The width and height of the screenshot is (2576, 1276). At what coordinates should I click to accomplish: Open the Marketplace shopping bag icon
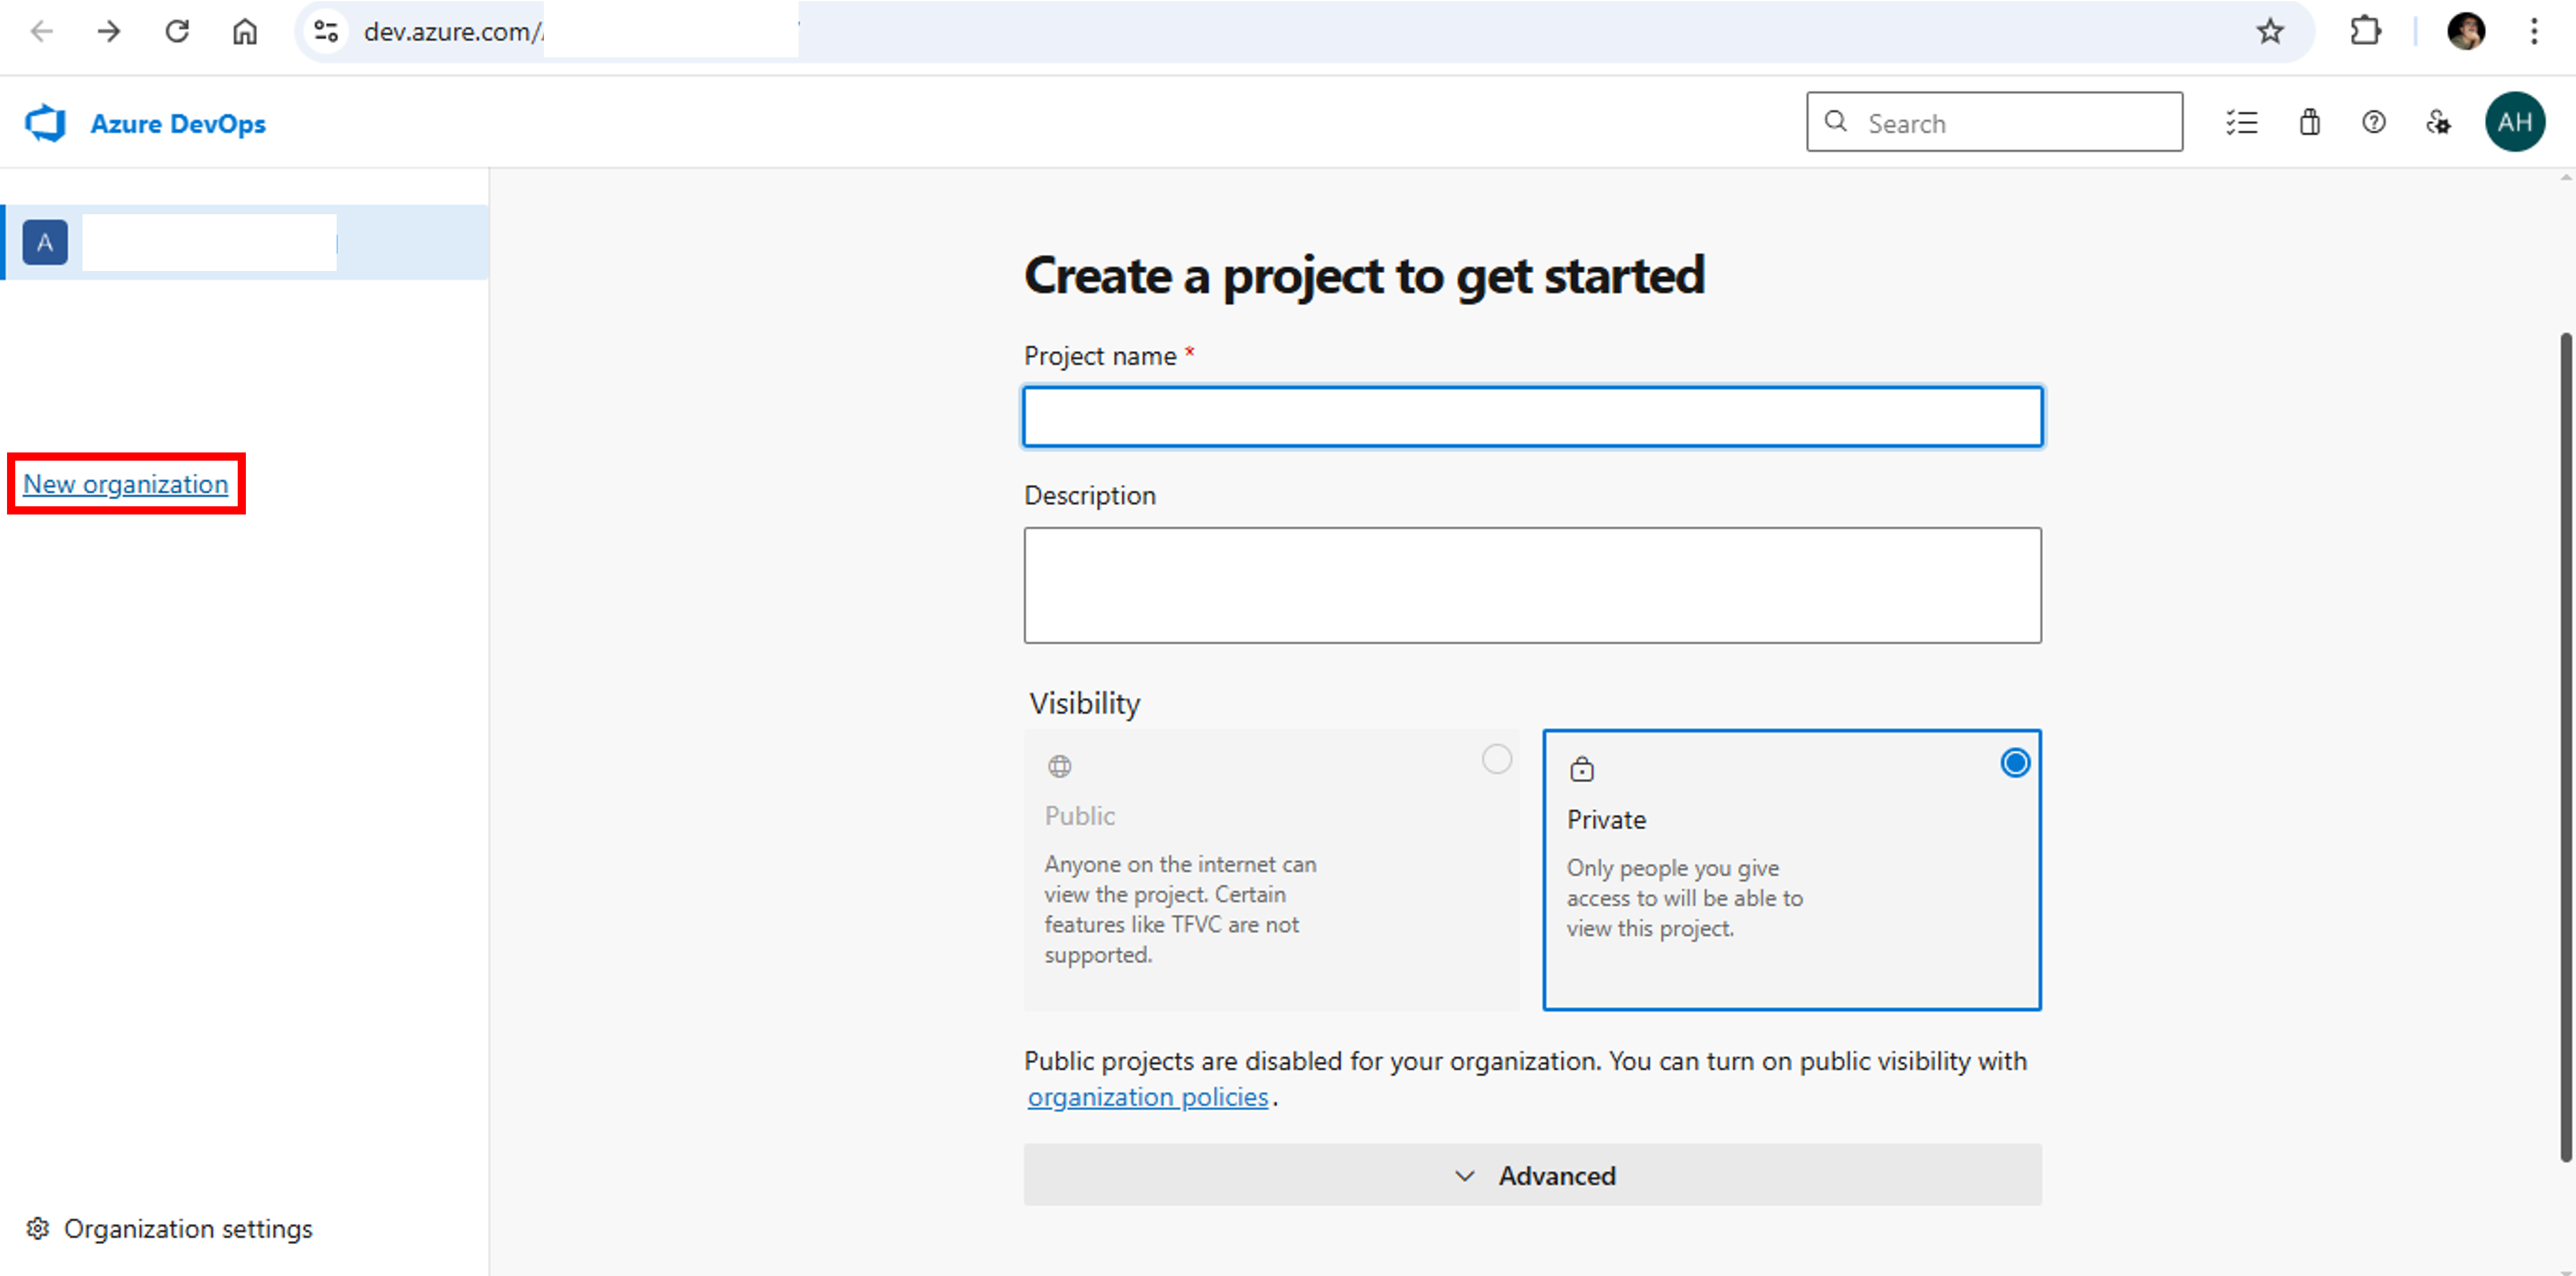(2309, 122)
